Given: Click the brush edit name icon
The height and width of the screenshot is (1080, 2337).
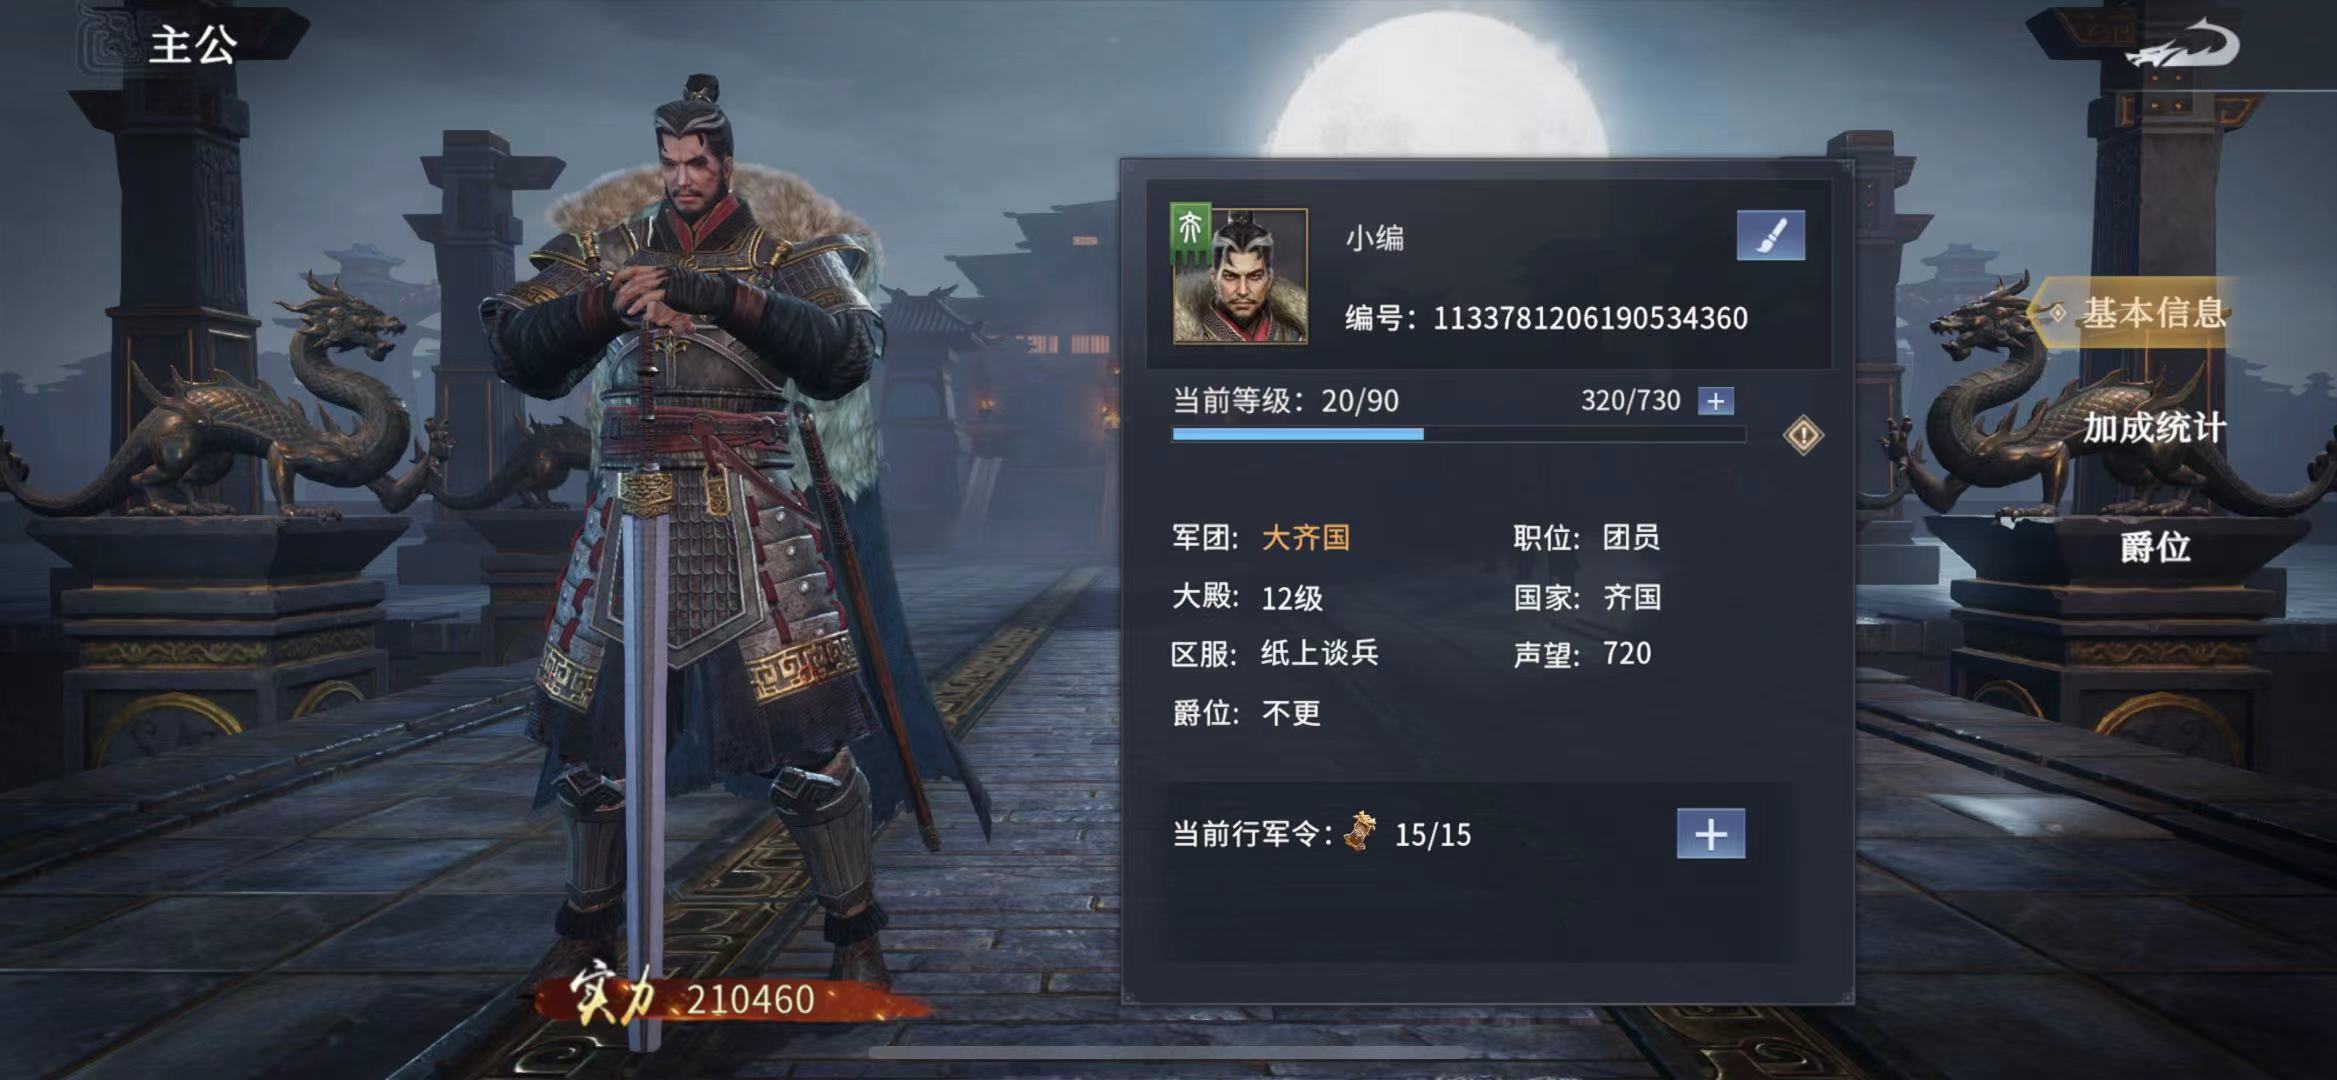Looking at the screenshot, I should click(1770, 235).
